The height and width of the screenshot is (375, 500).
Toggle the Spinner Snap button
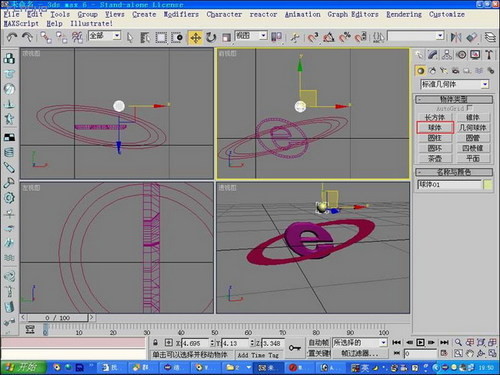point(360,37)
